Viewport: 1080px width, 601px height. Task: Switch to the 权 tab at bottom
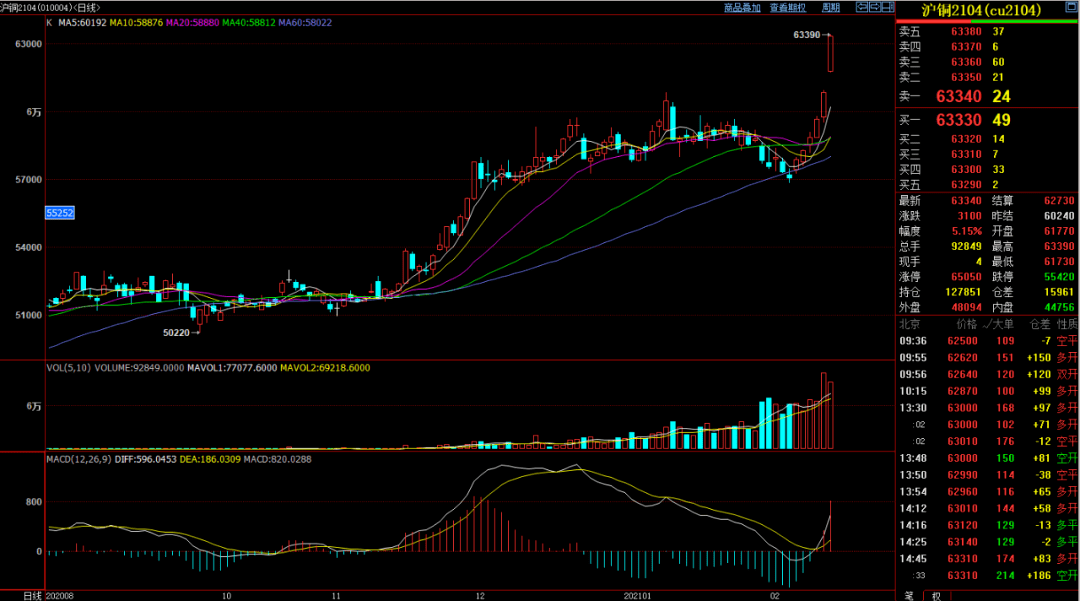click(935, 595)
